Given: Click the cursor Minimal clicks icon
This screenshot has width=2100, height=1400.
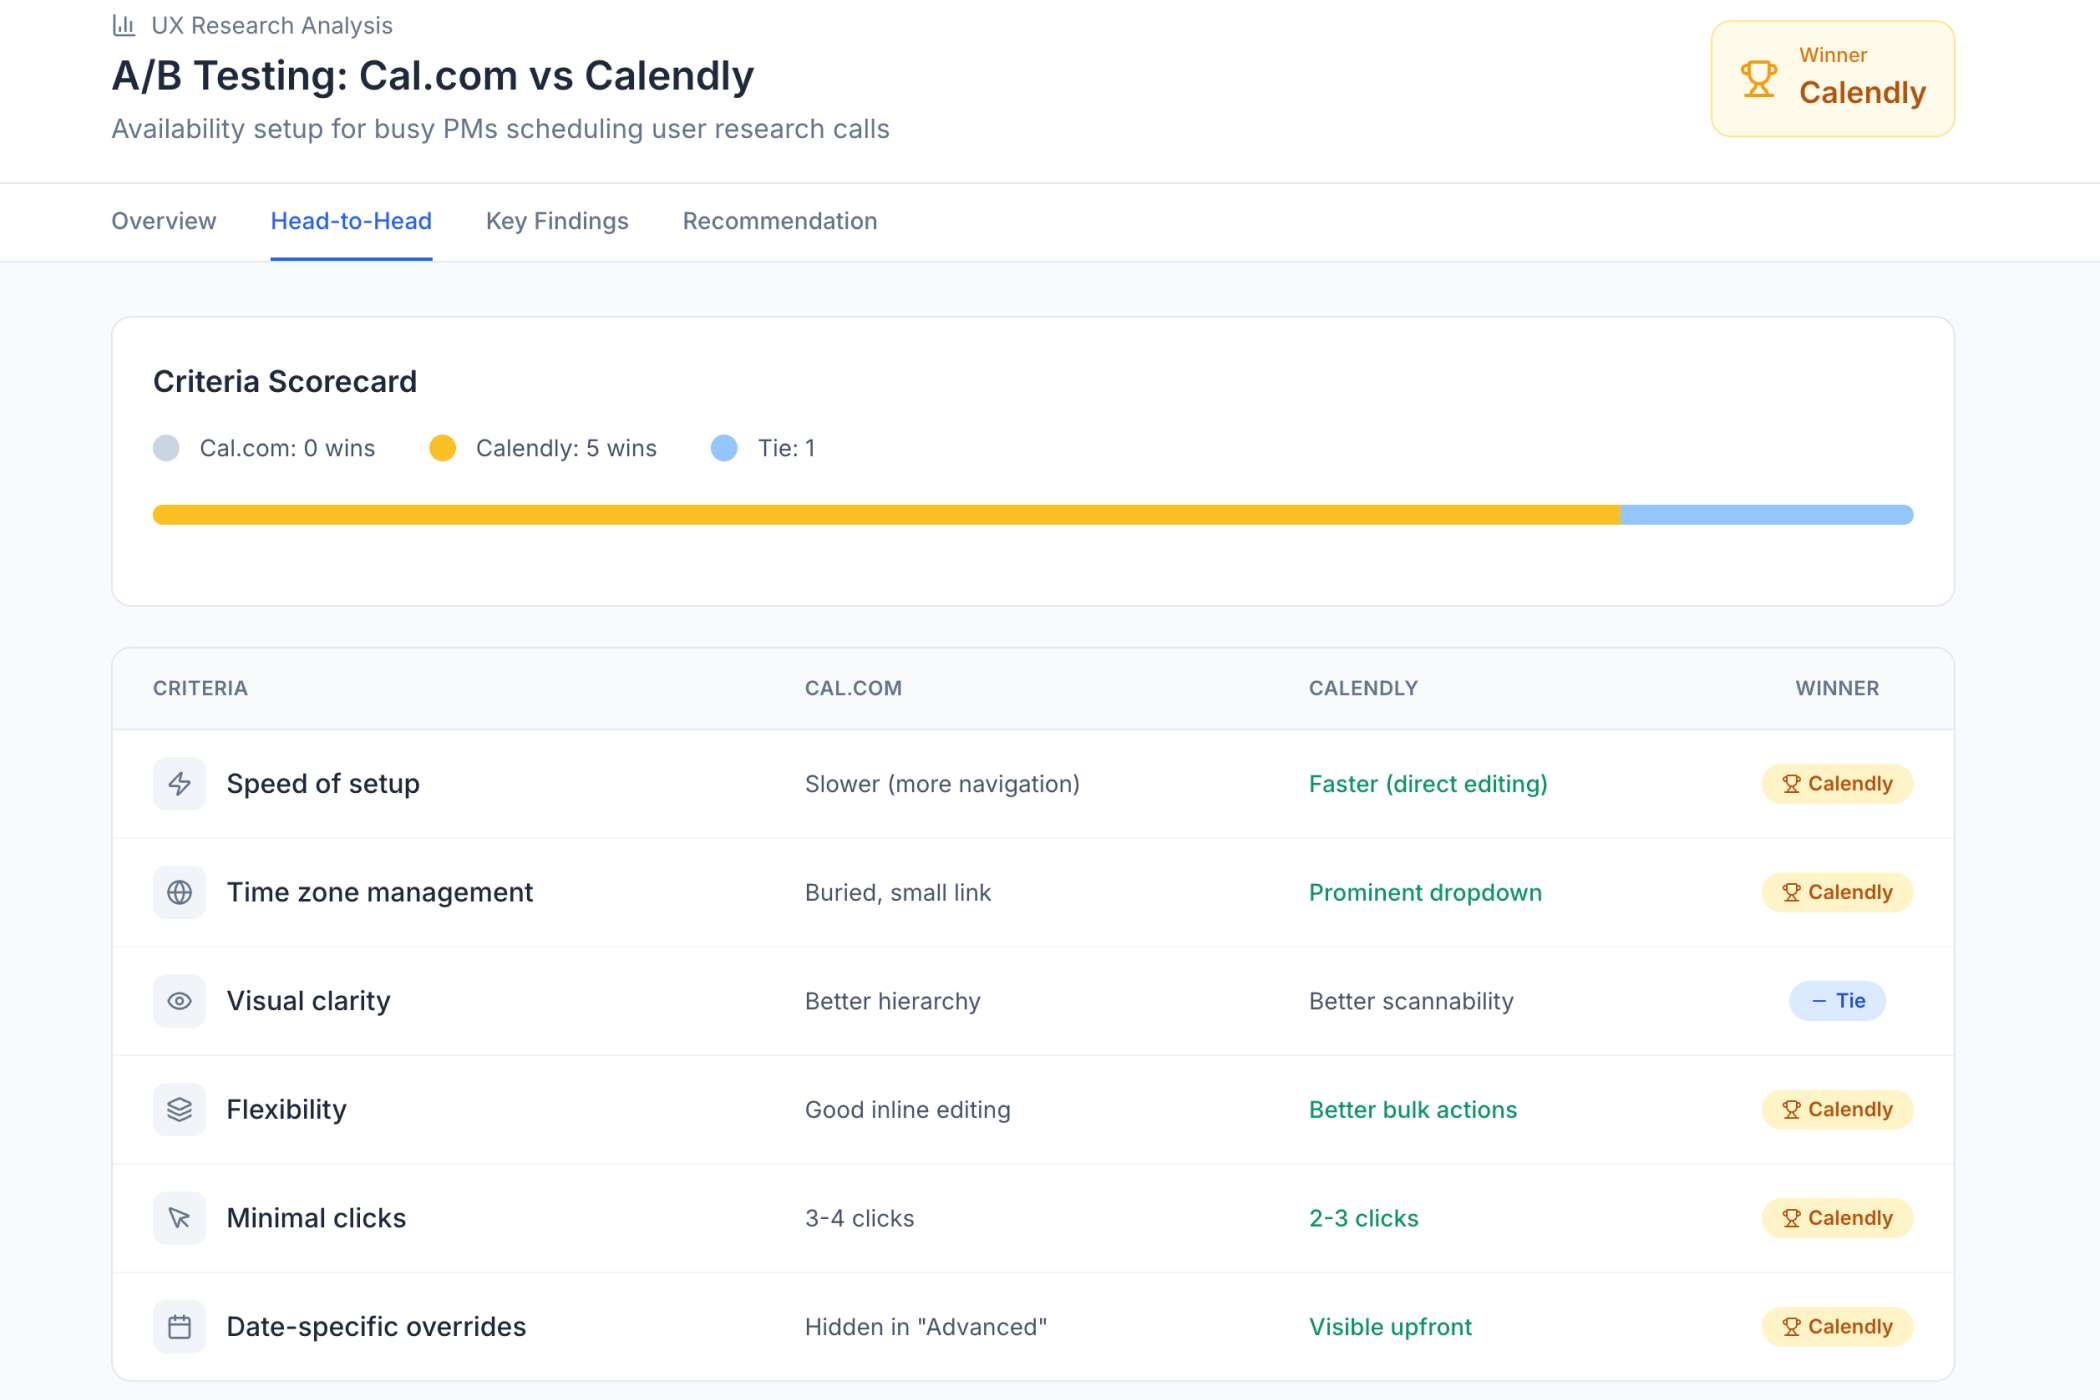Looking at the screenshot, I should pyautogui.click(x=179, y=1218).
